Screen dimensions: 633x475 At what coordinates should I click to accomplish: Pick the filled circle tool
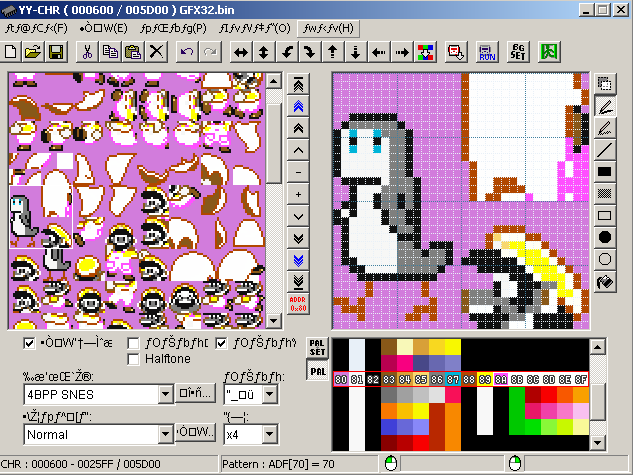[x=604, y=237]
